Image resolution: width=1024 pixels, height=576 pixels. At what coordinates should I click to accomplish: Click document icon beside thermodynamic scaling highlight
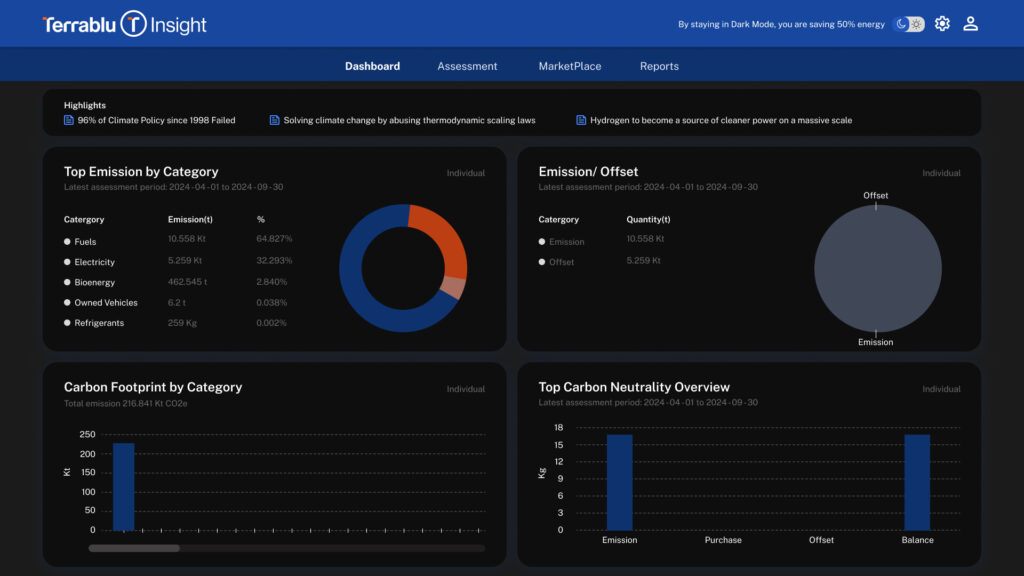click(275, 120)
